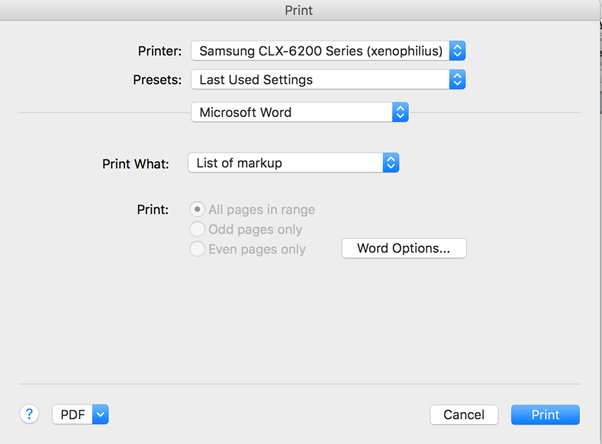Click the help question mark button
The height and width of the screenshot is (444, 602).
pos(29,414)
